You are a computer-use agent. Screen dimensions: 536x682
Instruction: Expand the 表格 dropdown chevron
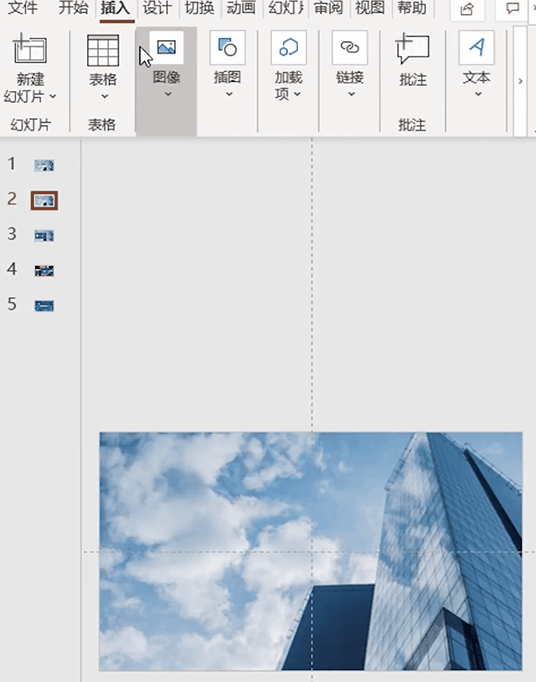tap(104, 96)
